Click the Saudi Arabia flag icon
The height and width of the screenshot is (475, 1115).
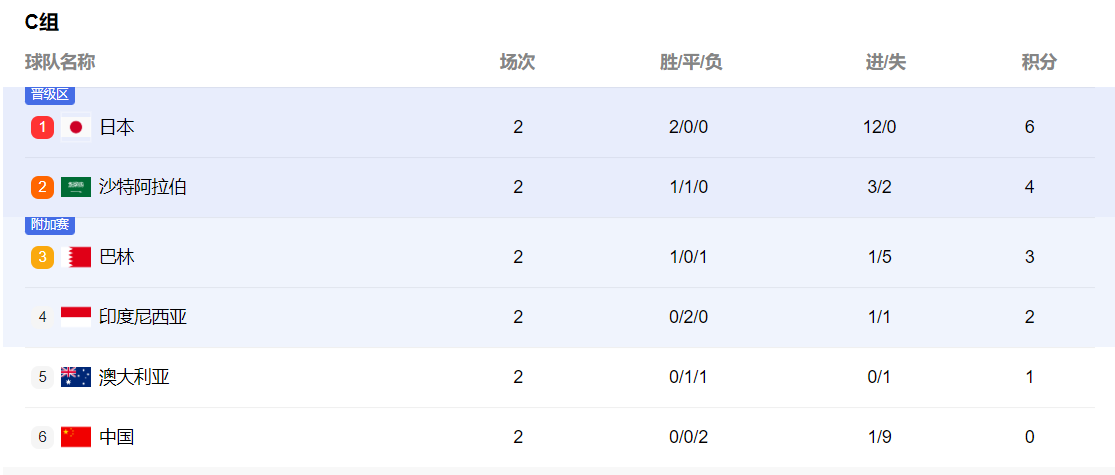76,187
